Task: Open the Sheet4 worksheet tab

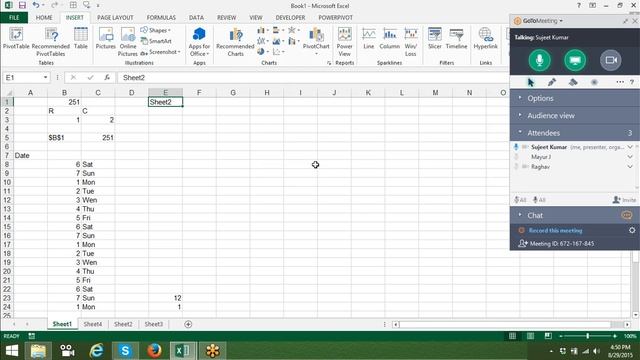Action: click(93, 324)
